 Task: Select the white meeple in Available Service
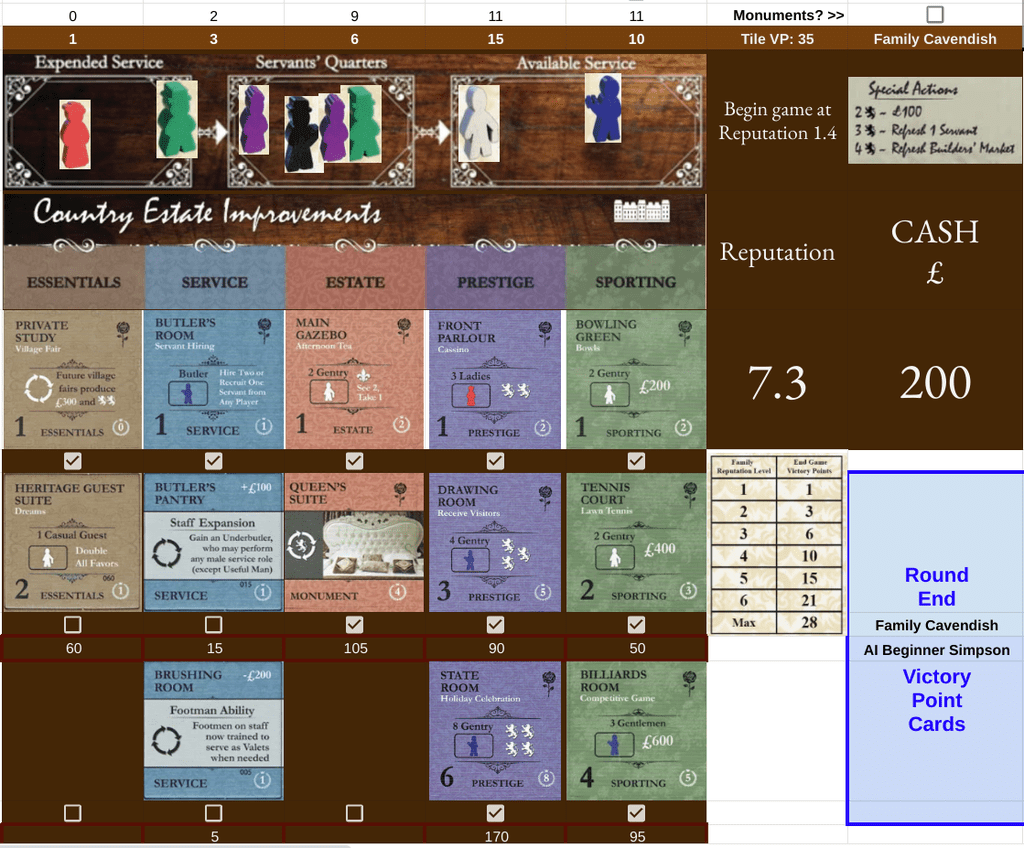pos(477,125)
